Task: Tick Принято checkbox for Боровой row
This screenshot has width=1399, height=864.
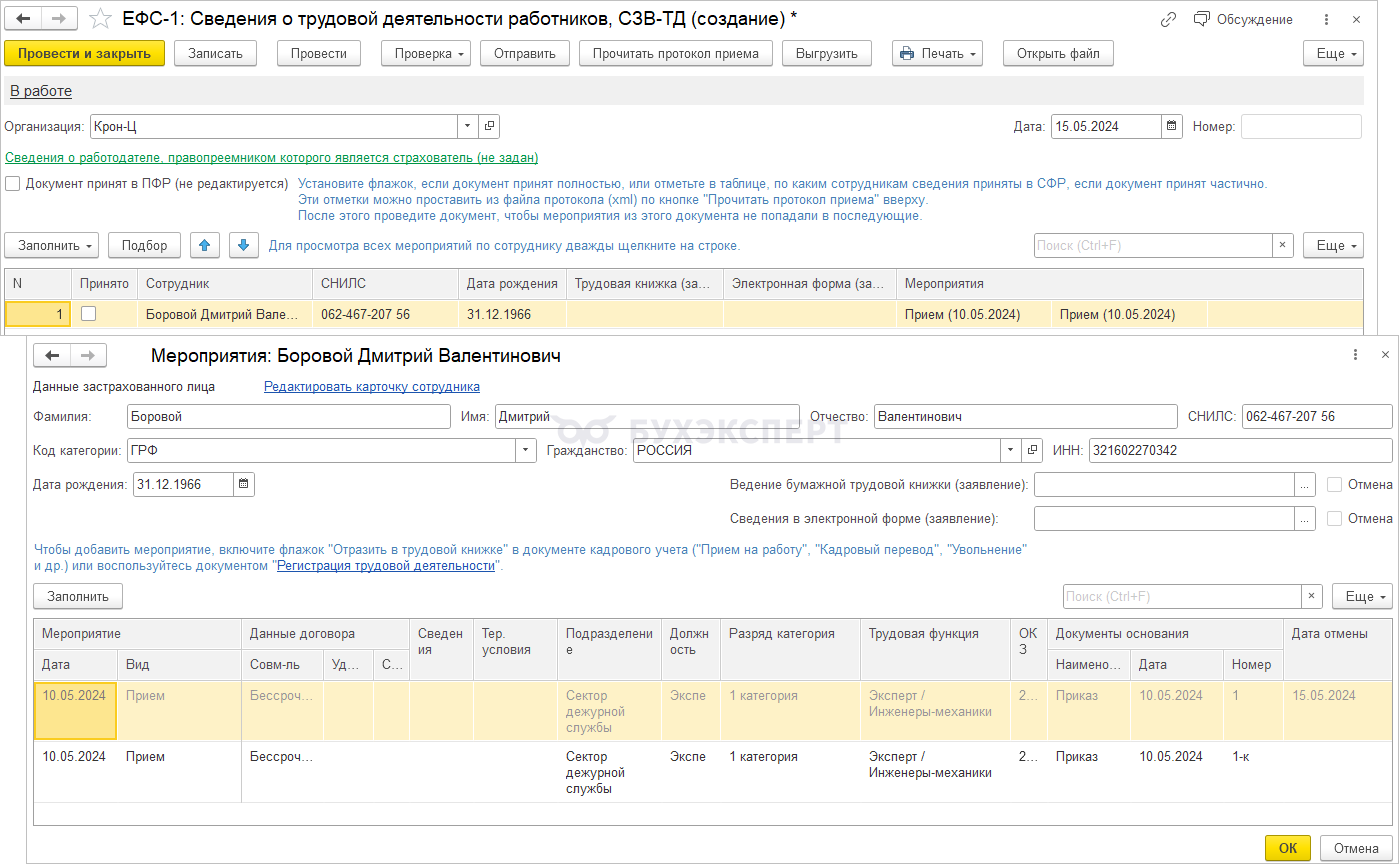Action: coord(89,314)
